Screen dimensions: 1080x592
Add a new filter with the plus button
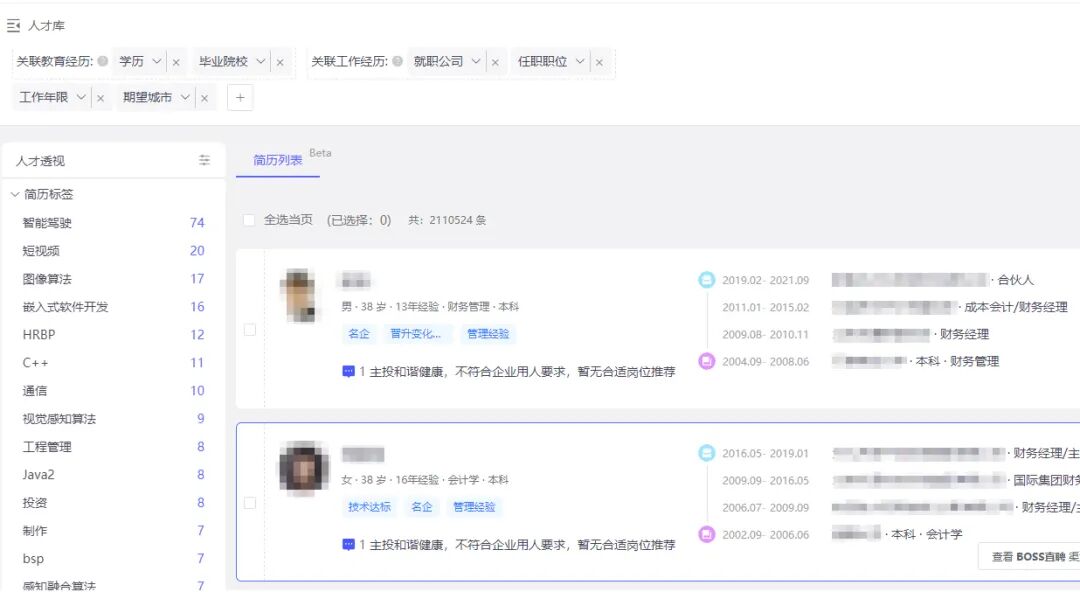240,98
